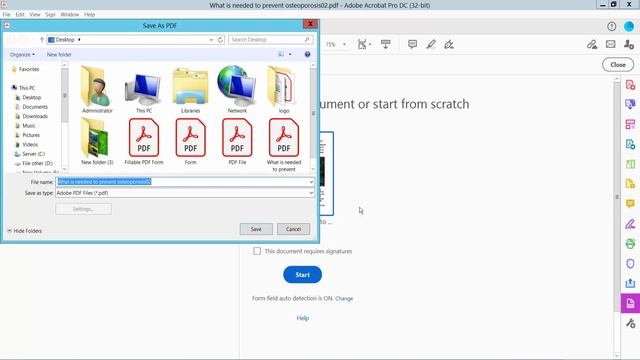Click the fit page scrolling toolbar icon

tap(361, 44)
